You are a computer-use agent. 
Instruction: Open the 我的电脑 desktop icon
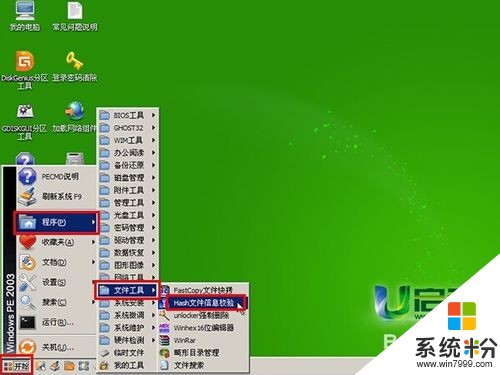tap(24, 16)
